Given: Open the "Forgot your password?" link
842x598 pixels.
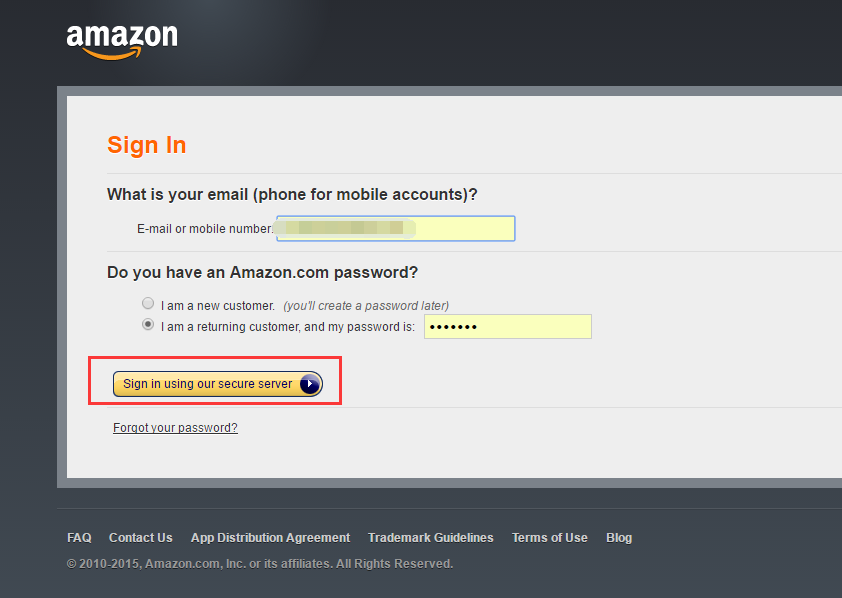Looking at the screenshot, I should pos(175,428).
